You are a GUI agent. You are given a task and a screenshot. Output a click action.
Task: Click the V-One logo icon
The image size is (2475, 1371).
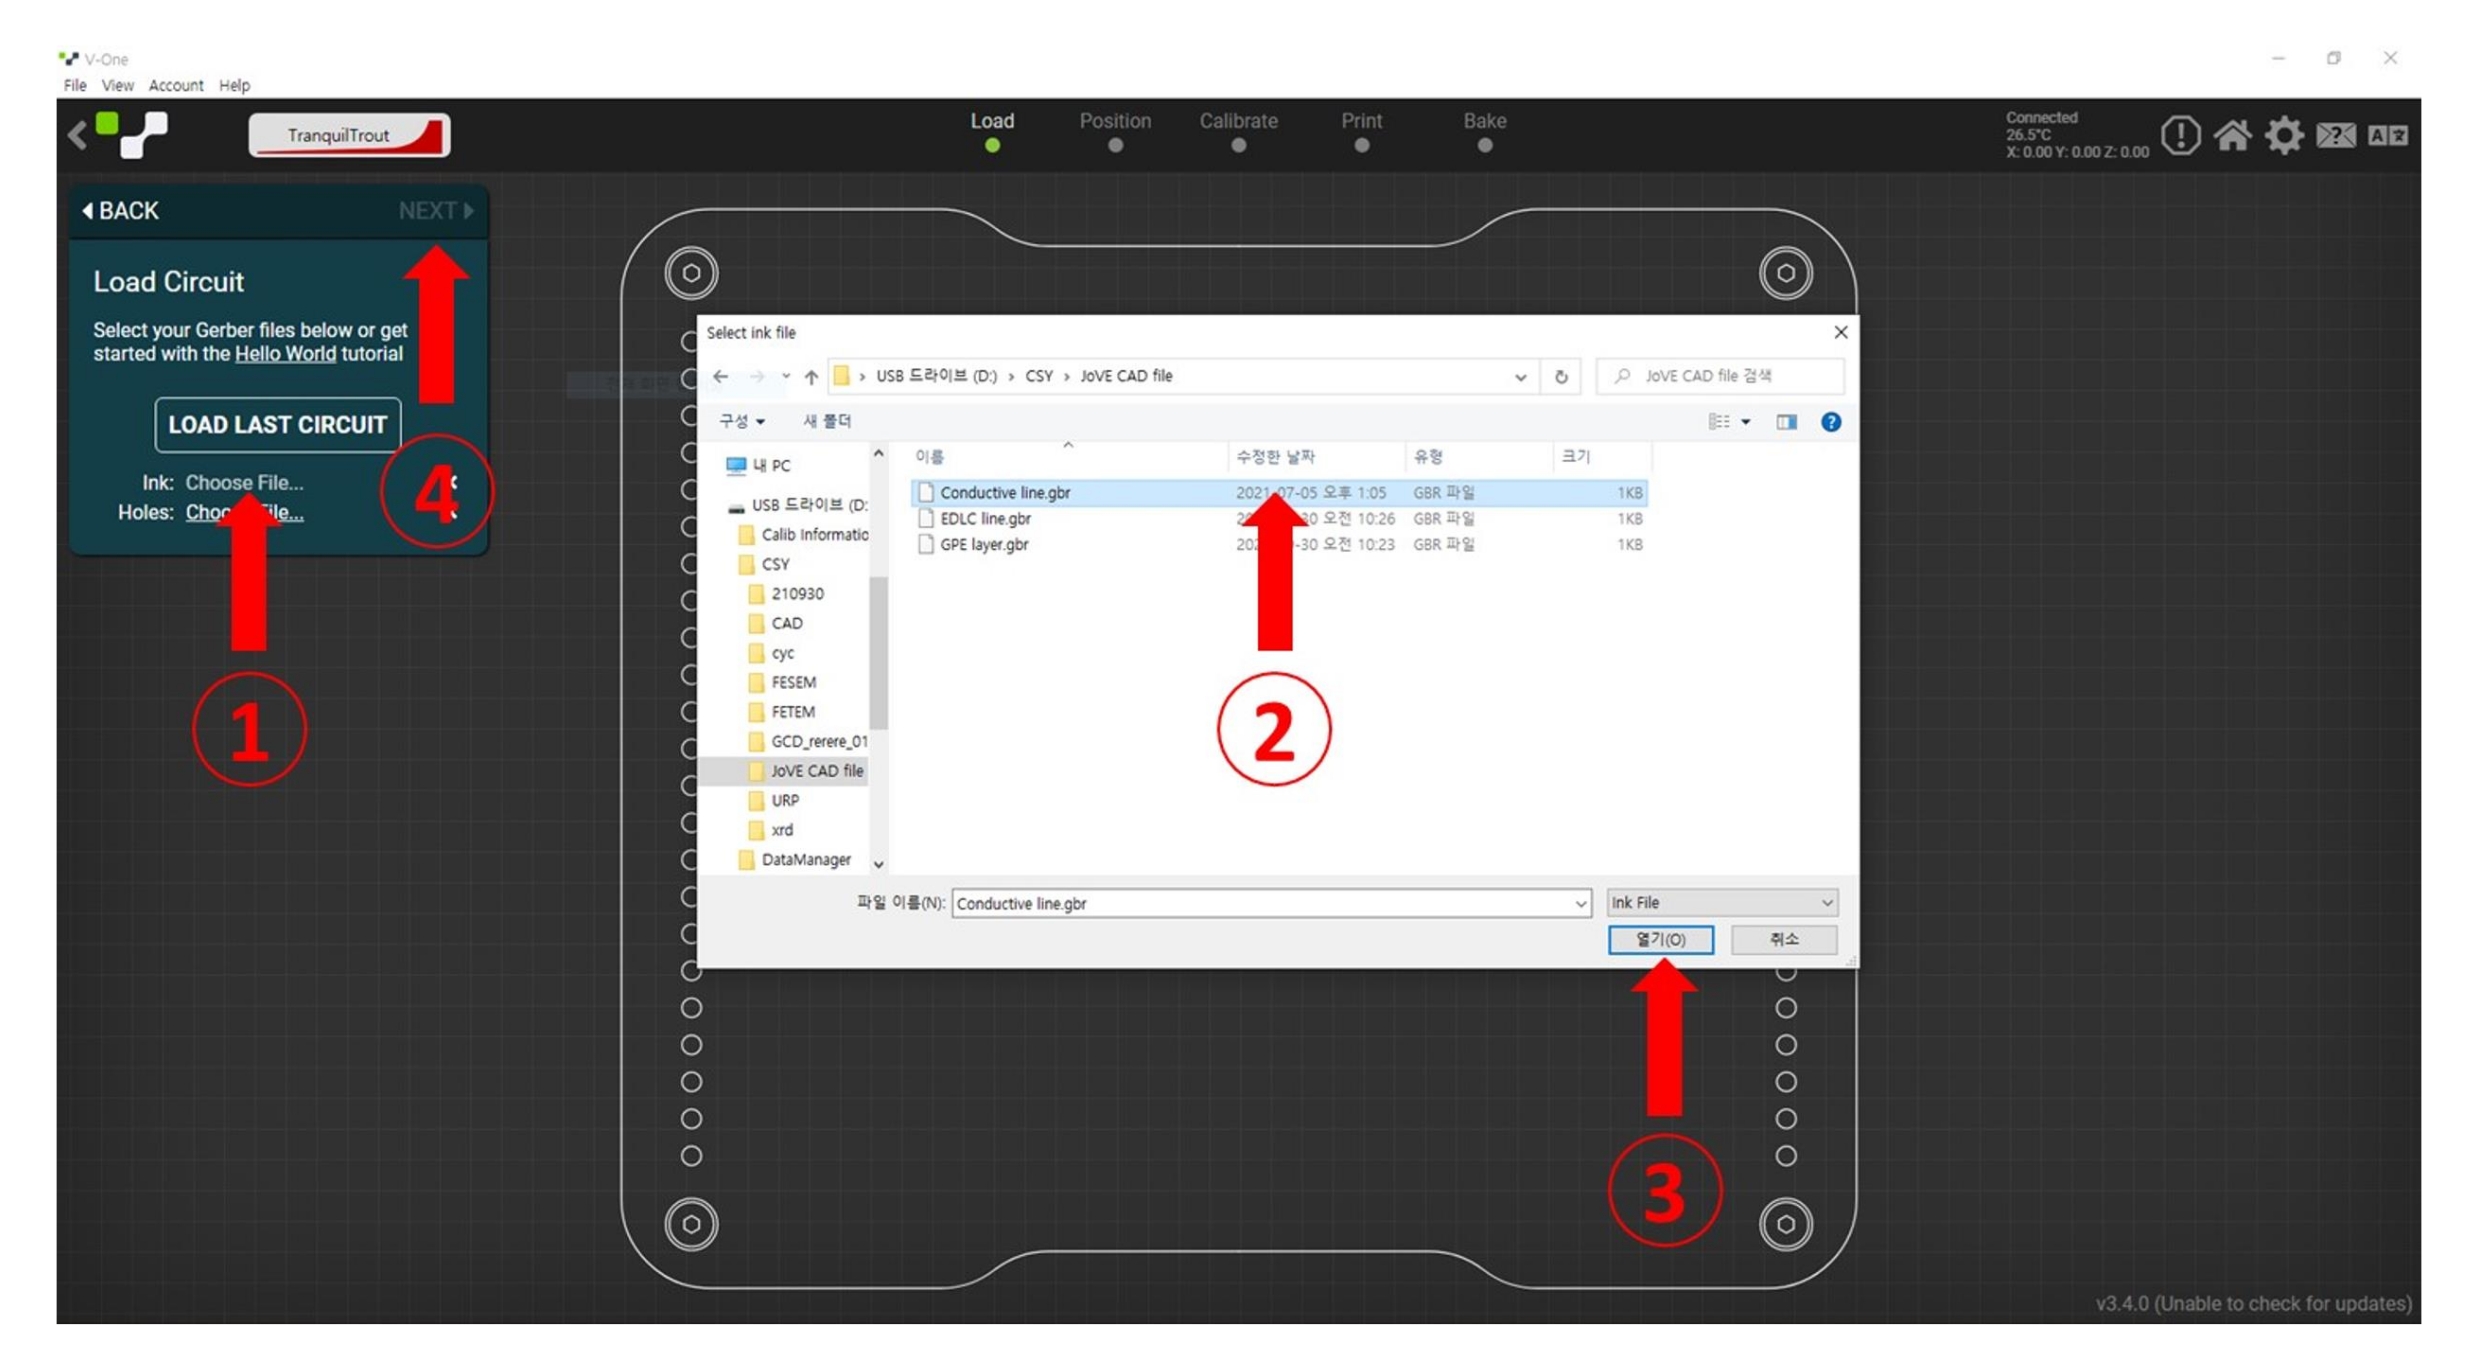(x=133, y=135)
